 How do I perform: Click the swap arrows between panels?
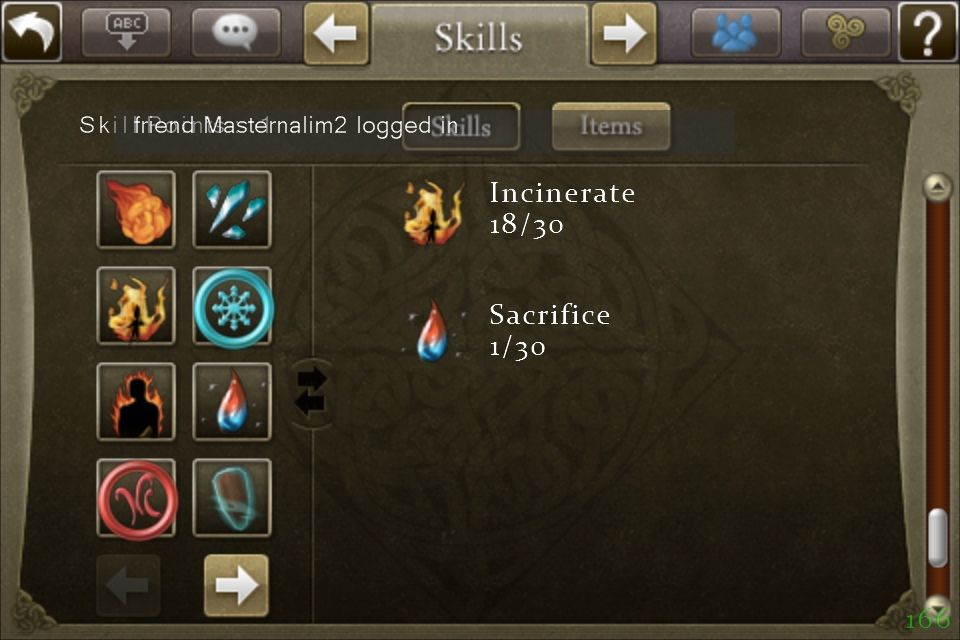[x=312, y=393]
